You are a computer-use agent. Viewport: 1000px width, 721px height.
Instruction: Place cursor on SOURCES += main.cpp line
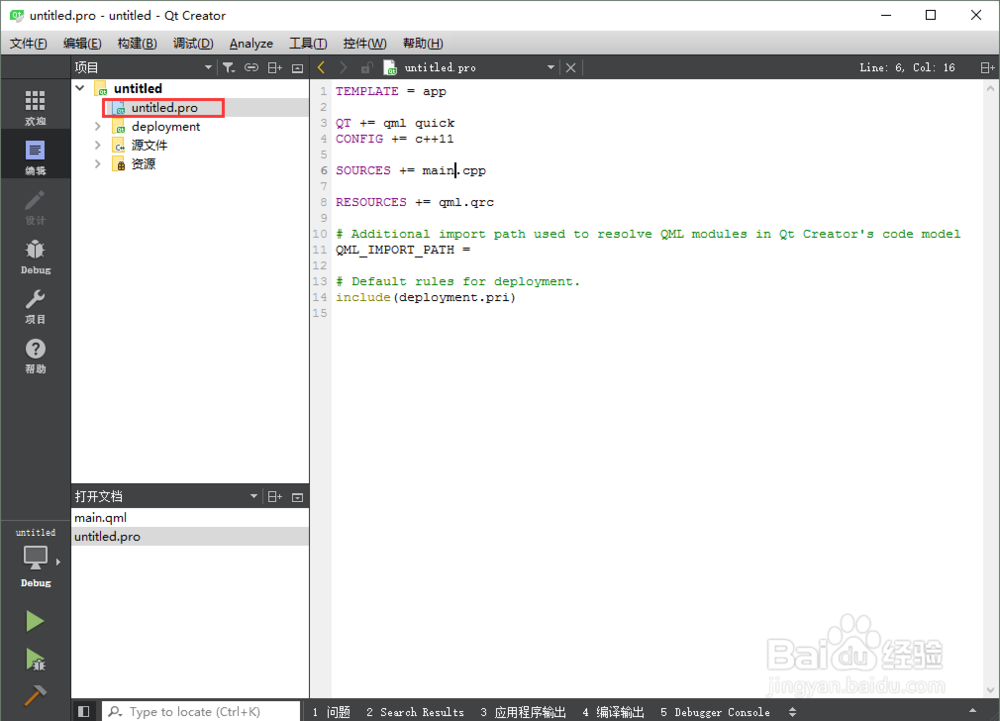click(x=411, y=170)
